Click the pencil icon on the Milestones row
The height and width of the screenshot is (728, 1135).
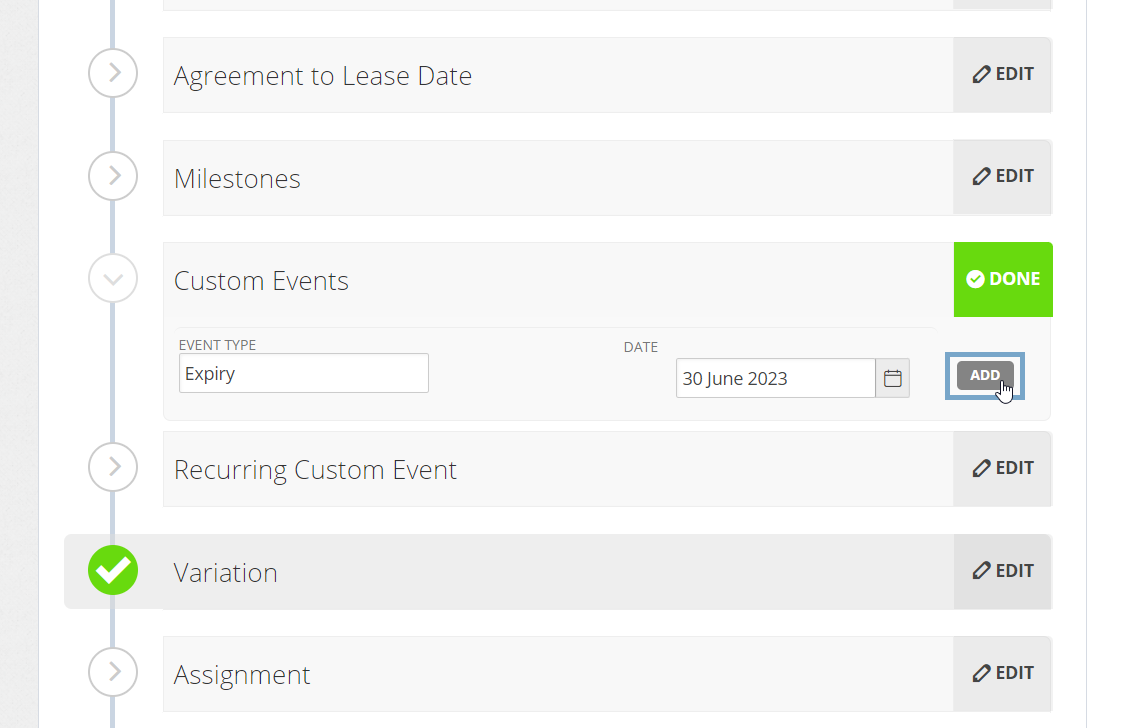[981, 177]
